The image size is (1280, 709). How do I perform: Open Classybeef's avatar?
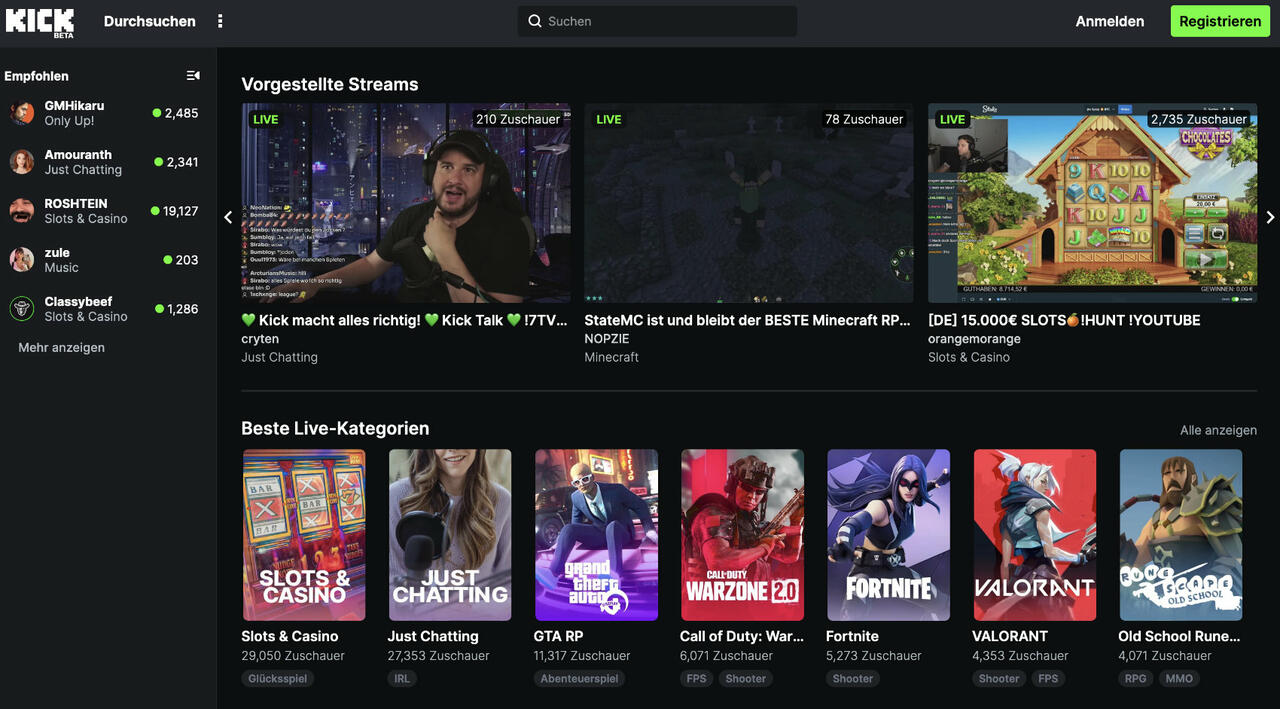[22, 309]
